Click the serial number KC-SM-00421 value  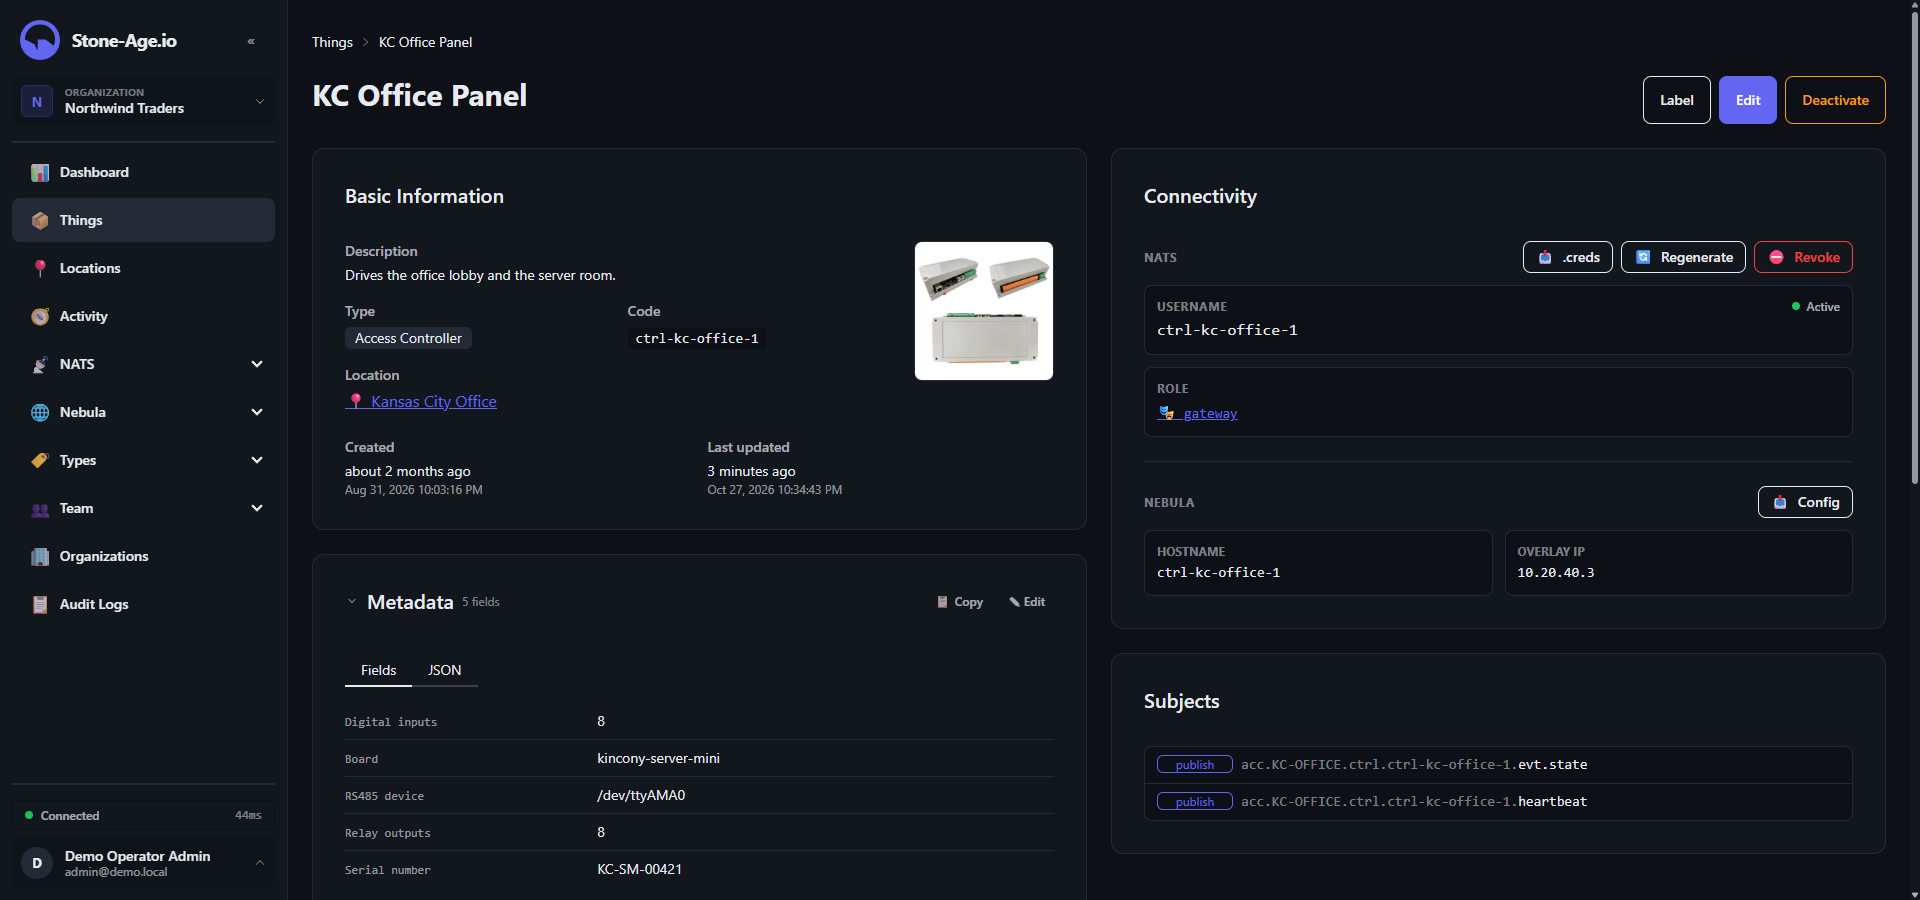(640, 869)
